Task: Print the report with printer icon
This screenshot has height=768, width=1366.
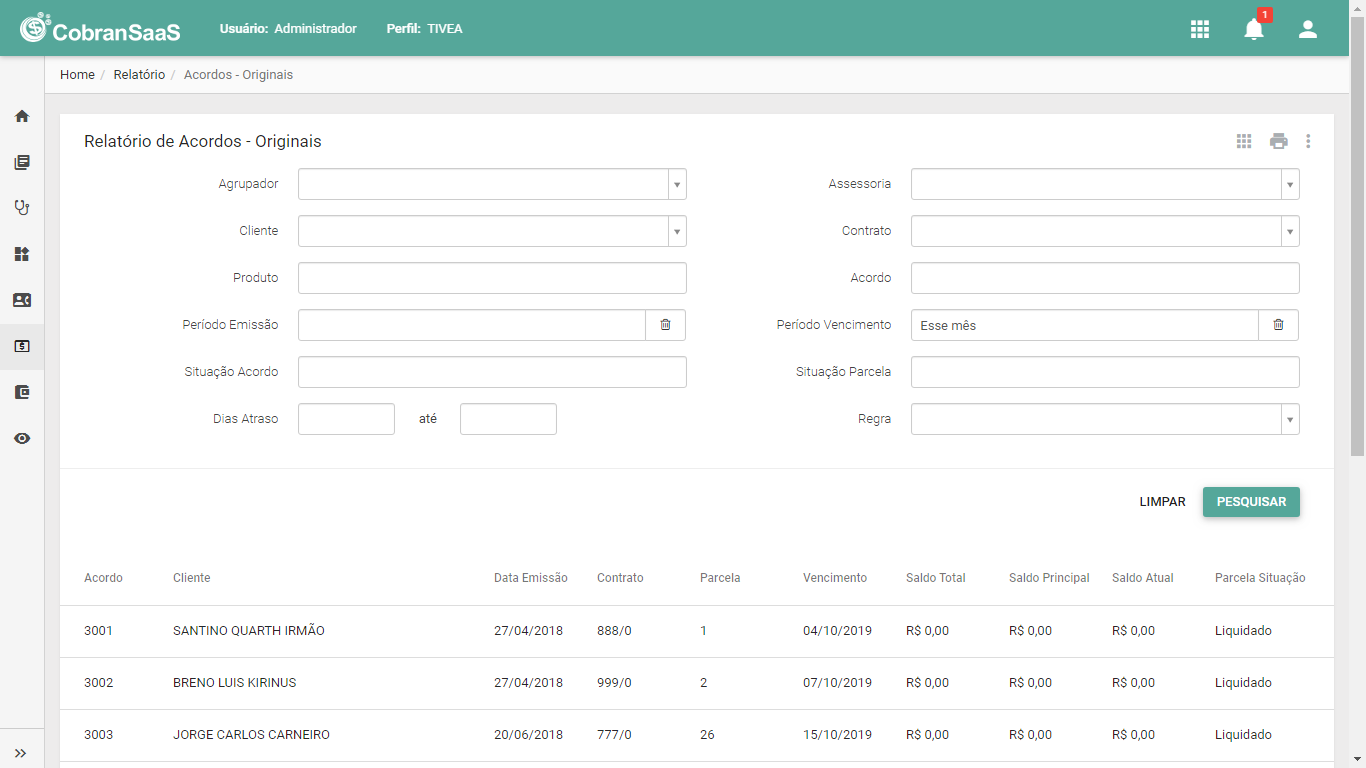Action: click(1279, 141)
